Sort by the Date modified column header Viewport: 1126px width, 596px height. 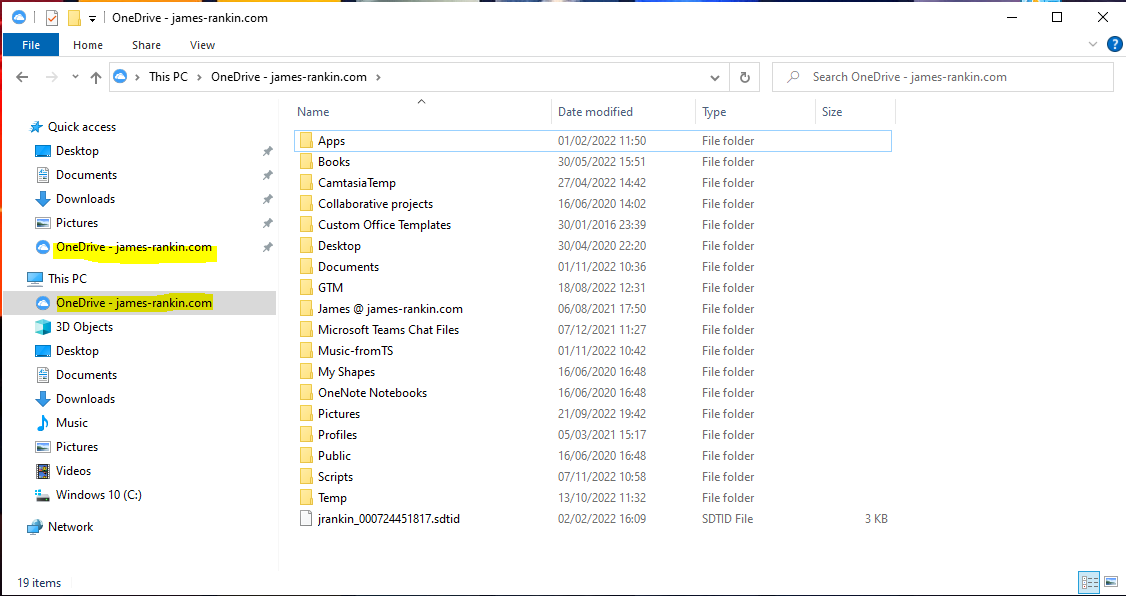point(595,112)
